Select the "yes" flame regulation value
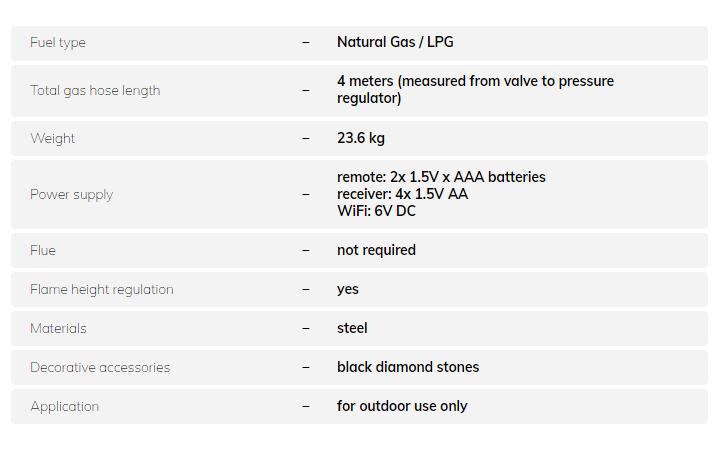Screen dimensions: 719x450 click(x=348, y=289)
